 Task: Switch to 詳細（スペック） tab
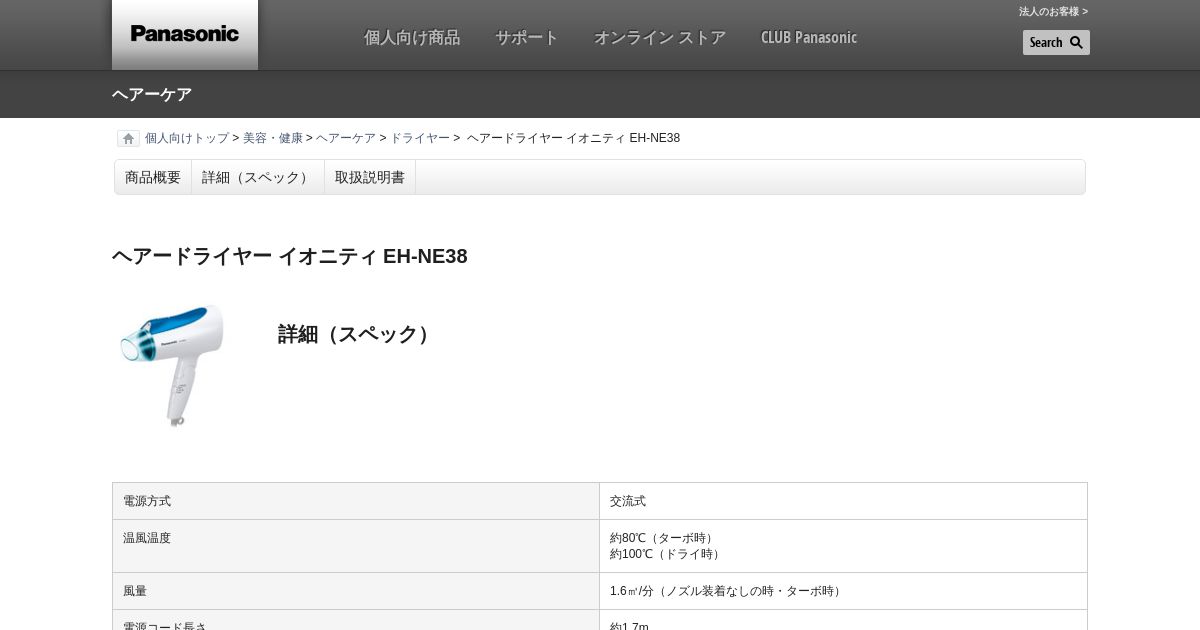[x=258, y=177]
